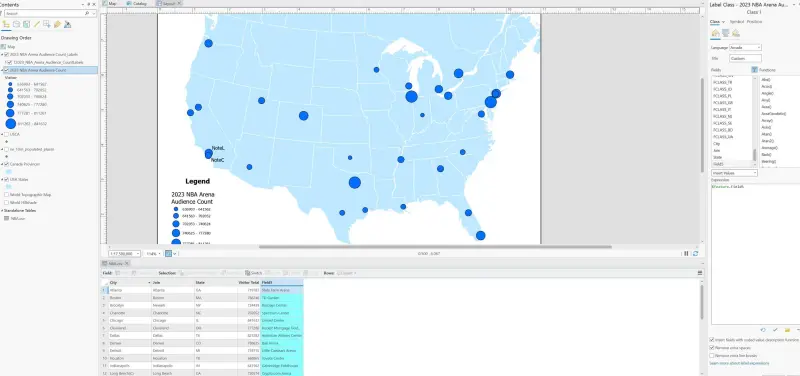
Task: Select List By Data Source icon
Action: (x=16, y=24)
